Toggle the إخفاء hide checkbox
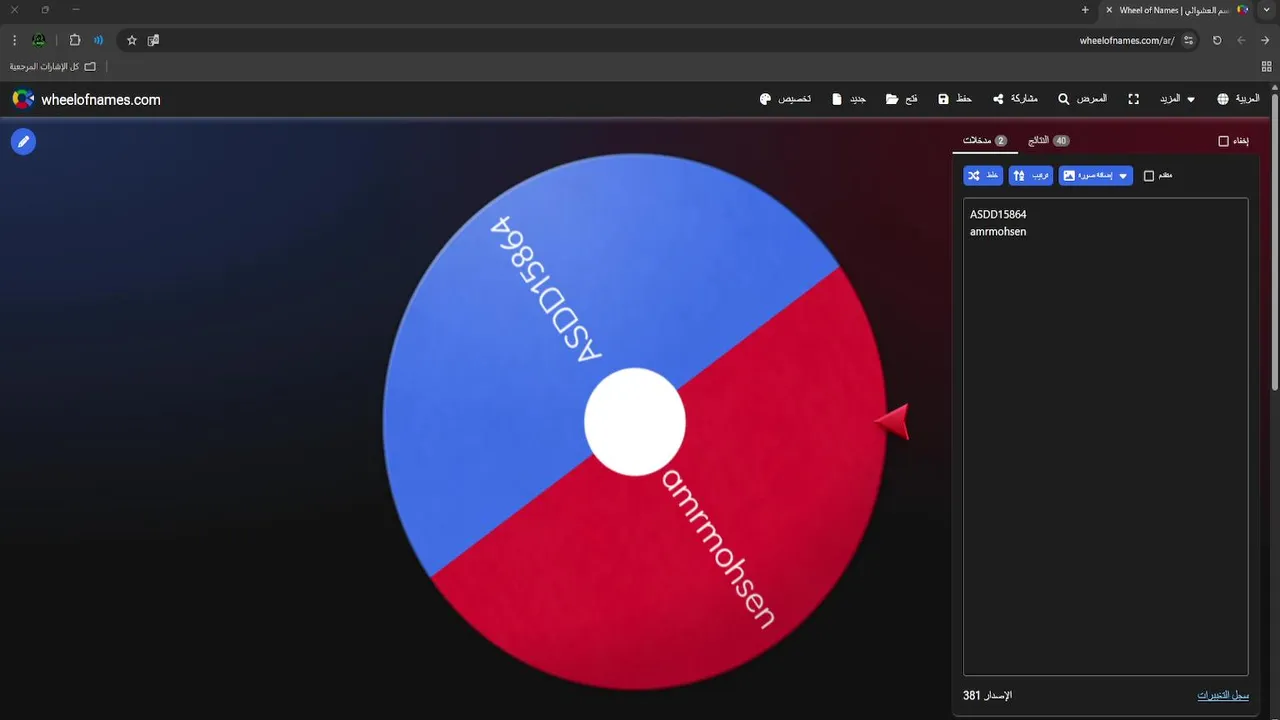This screenshot has width=1280, height=720. click(x=1223, y=141)
